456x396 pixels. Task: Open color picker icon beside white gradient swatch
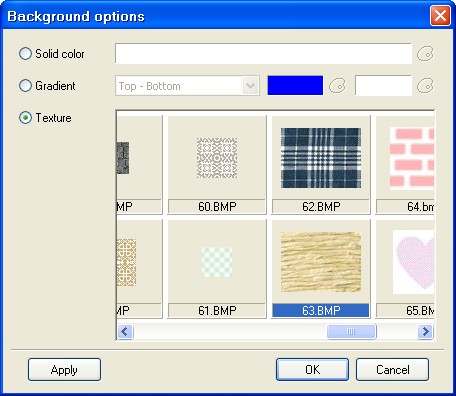[x=425, y=86]
